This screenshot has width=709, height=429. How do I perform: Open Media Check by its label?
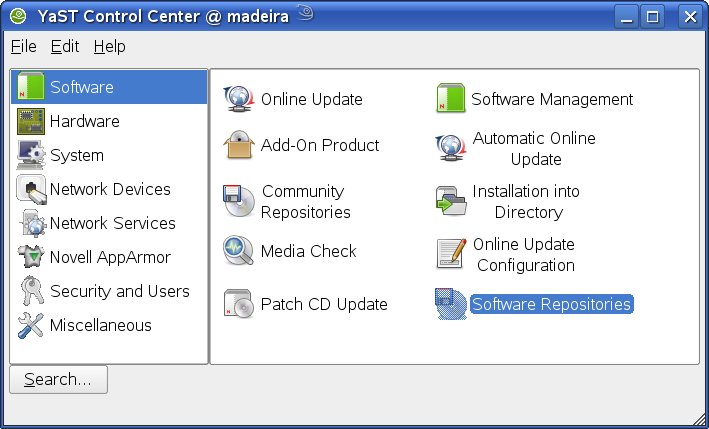(308, 251)
